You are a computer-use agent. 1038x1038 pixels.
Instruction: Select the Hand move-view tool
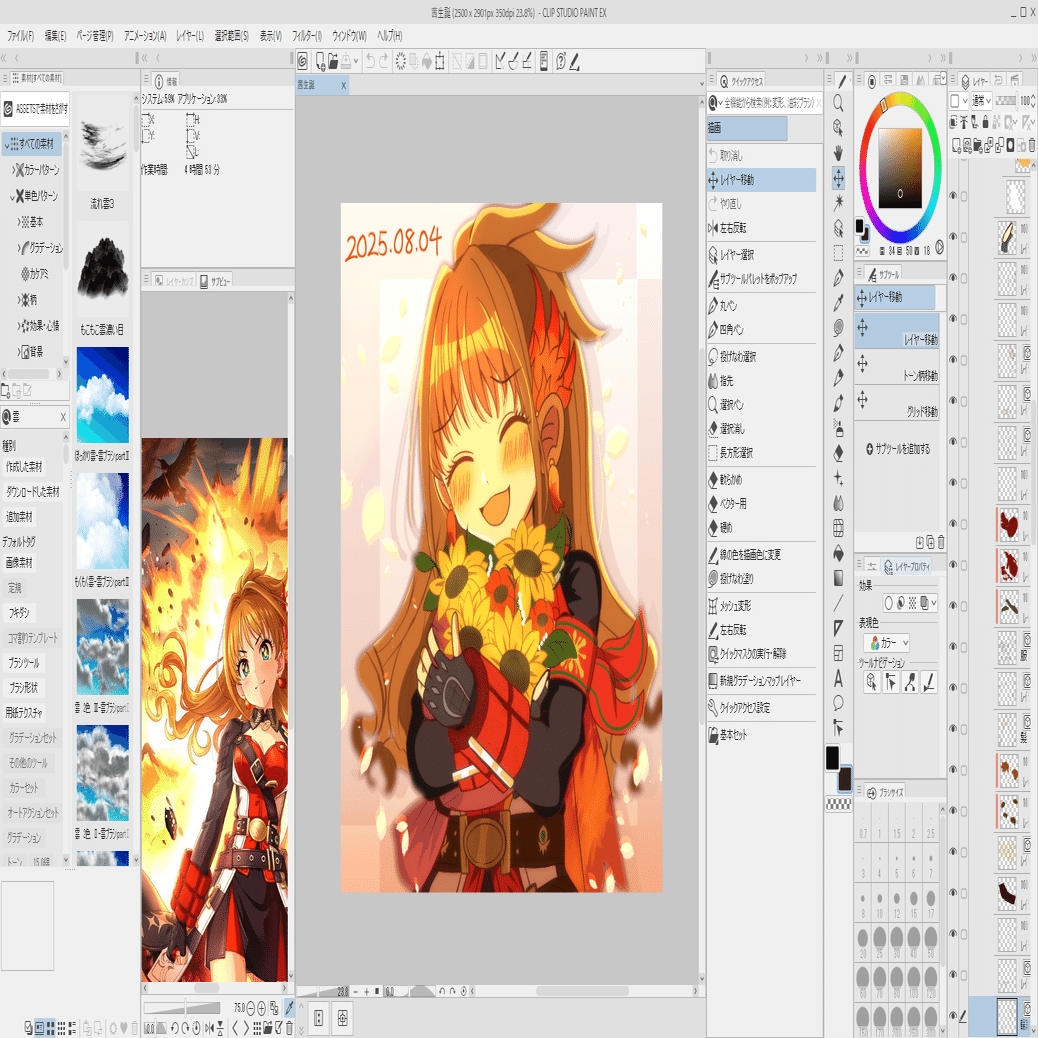(x=838, y=153)
